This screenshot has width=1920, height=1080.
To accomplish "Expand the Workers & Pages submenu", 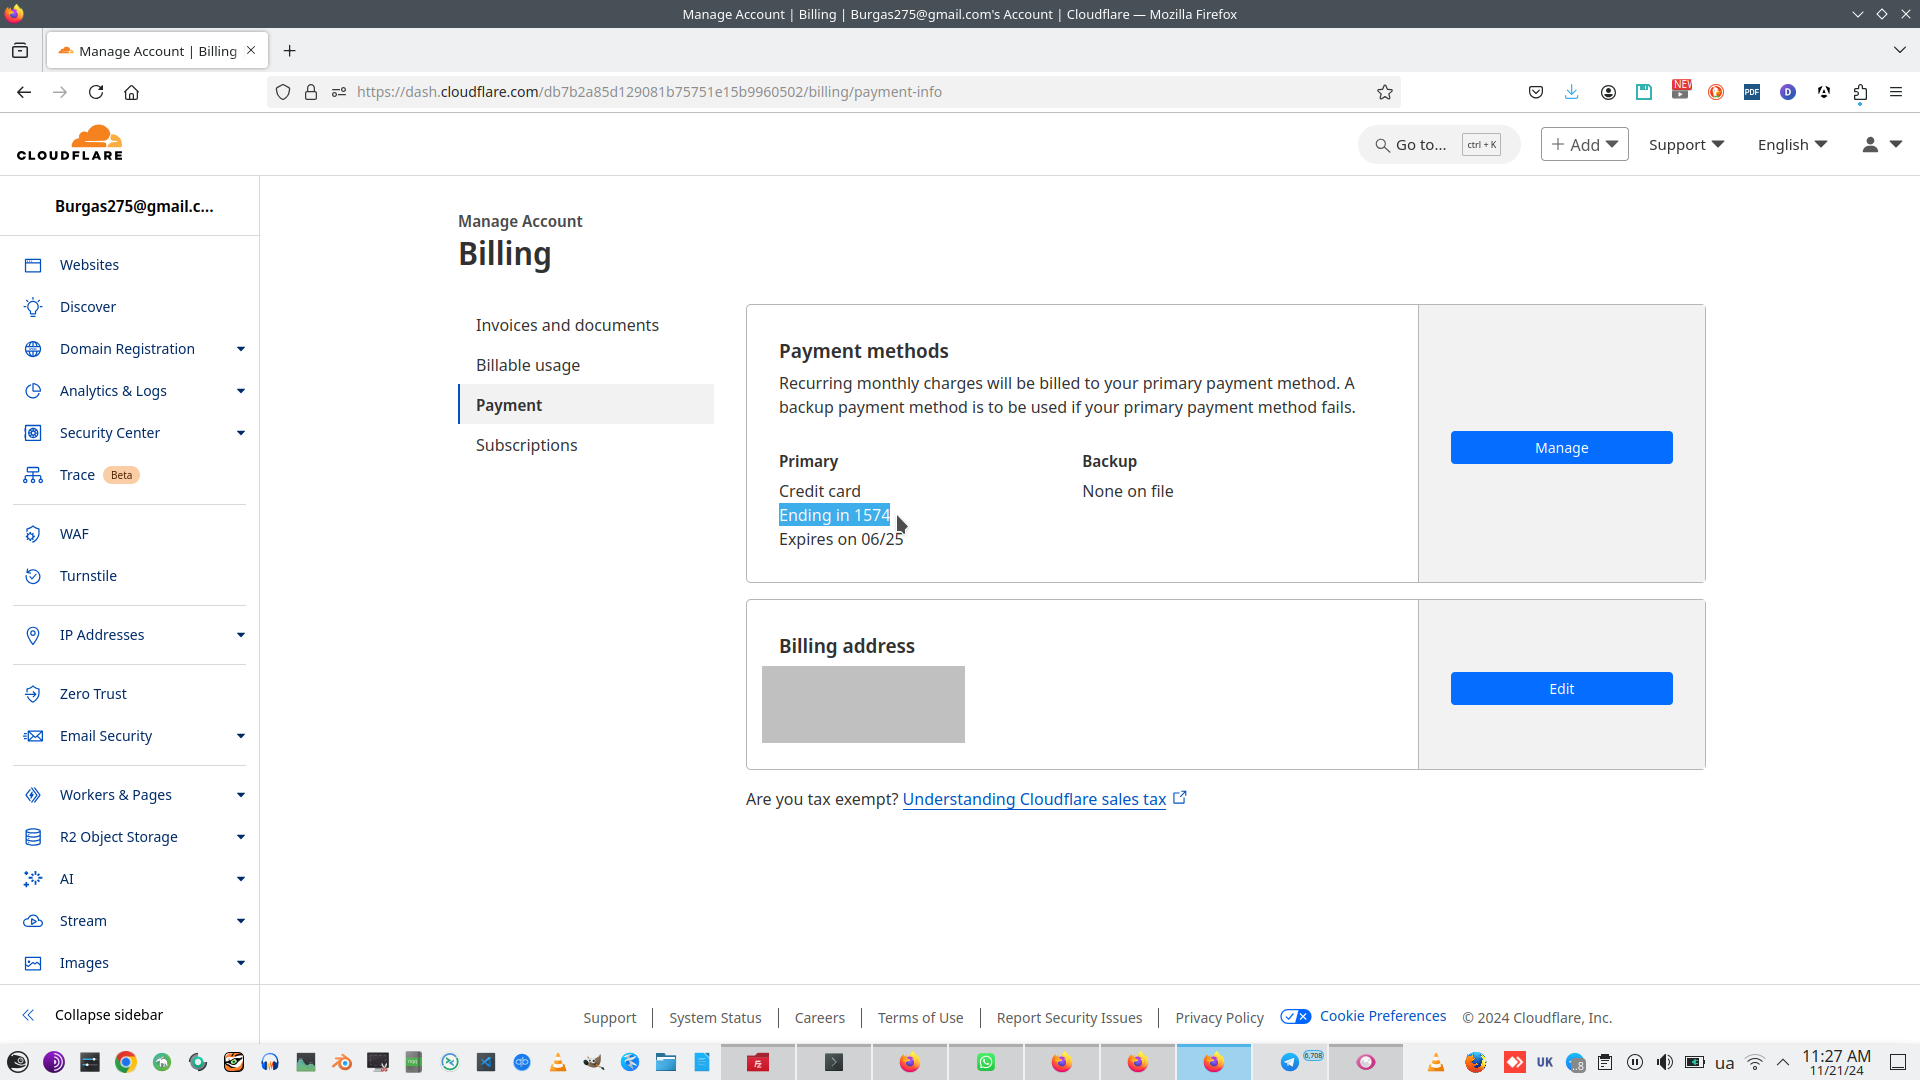I will 241,795.
